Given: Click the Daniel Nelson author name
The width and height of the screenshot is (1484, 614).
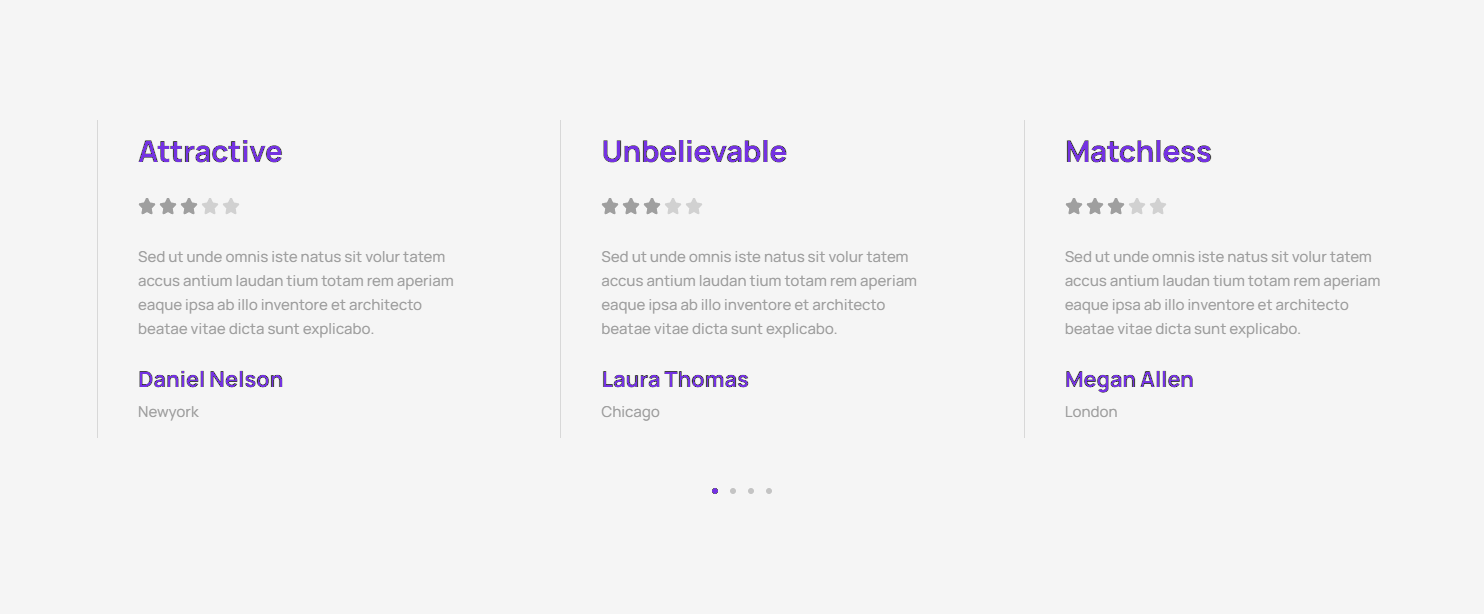Looking at the screenshot, I should pos(210,380).
